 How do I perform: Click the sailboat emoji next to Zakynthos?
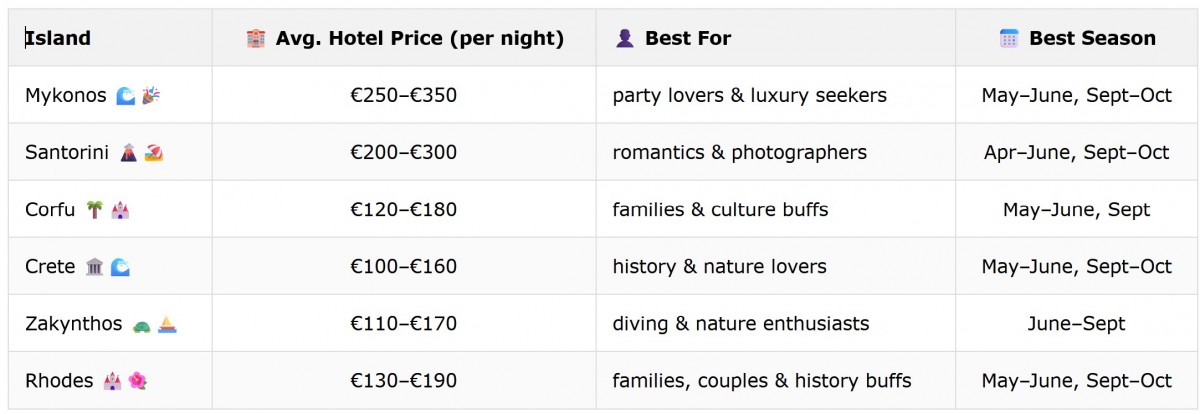click(x=168, y=324)
